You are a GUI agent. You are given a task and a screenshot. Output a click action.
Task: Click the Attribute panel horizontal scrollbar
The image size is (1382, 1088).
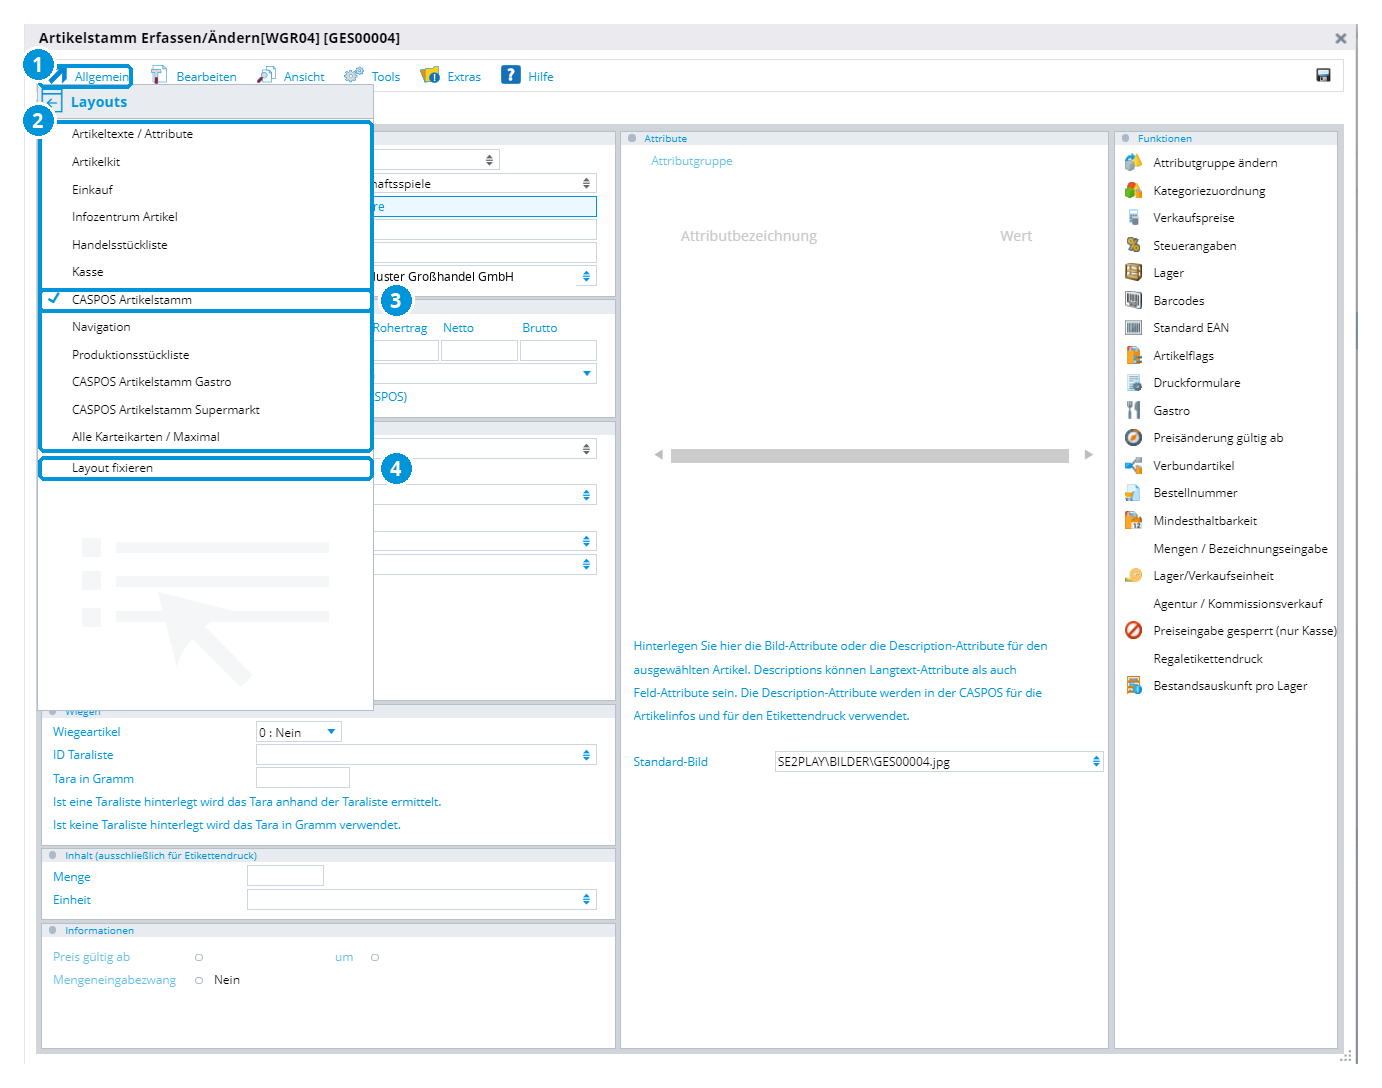[870, 456]
